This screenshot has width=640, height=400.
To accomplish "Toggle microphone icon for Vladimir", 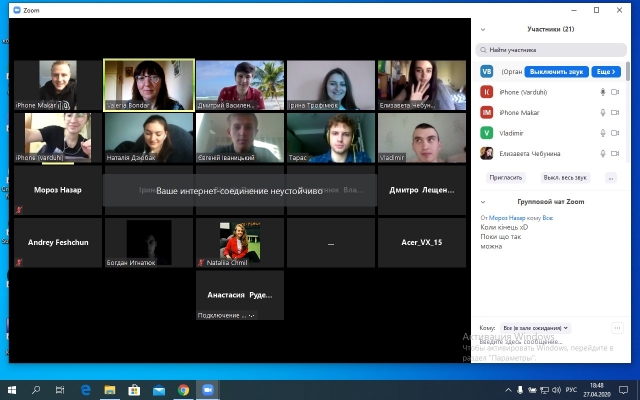I will [602, 133].
